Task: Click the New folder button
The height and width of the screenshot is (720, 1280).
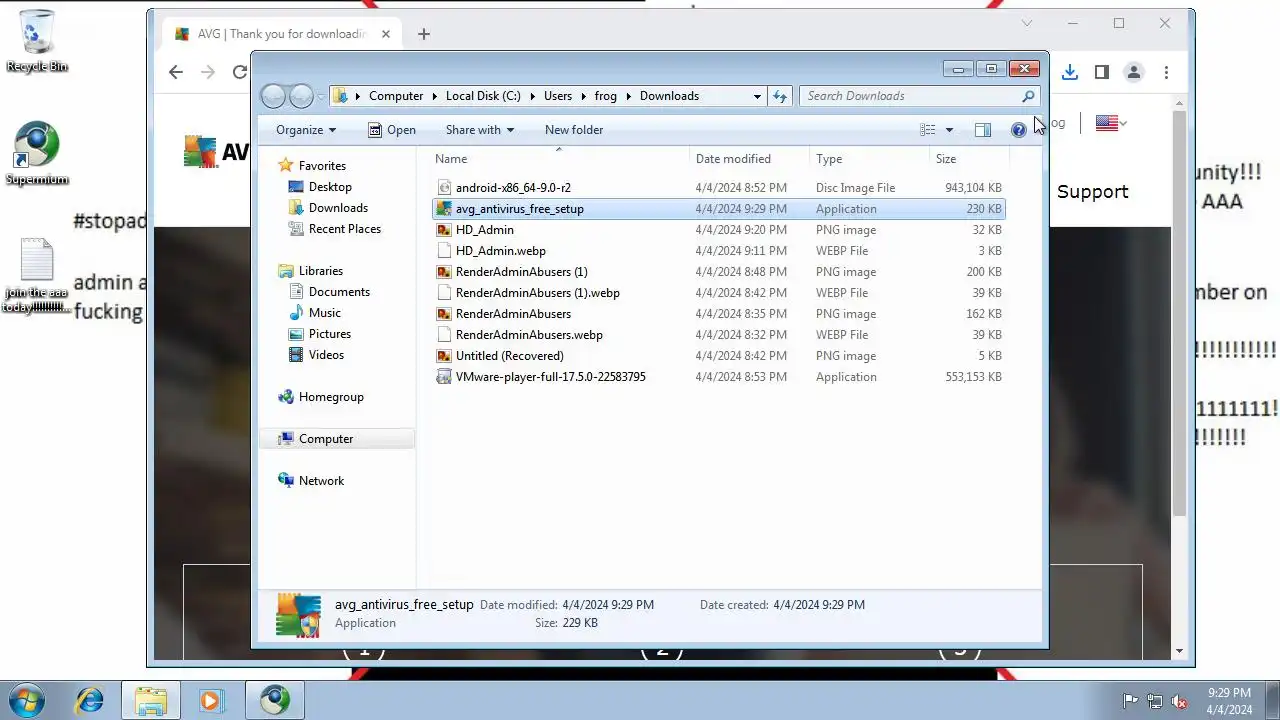Action: pos(574,130)
